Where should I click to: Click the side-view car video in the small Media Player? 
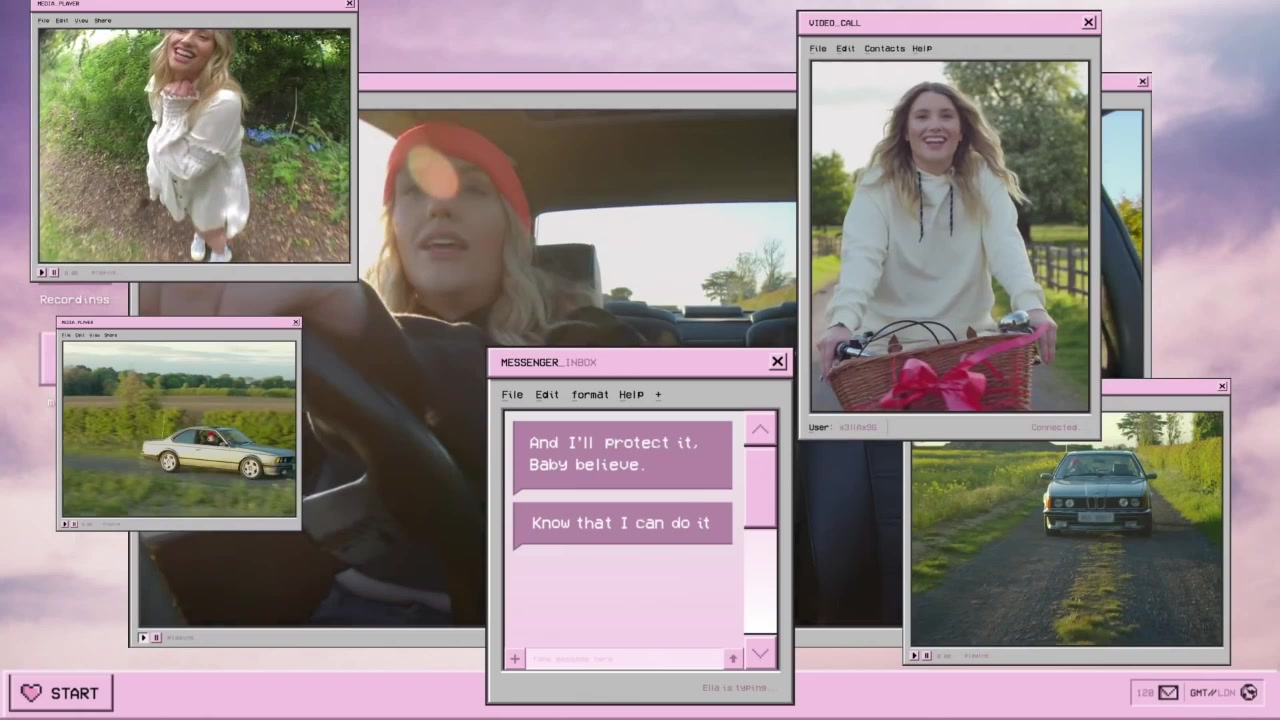(x=179, y=429)
